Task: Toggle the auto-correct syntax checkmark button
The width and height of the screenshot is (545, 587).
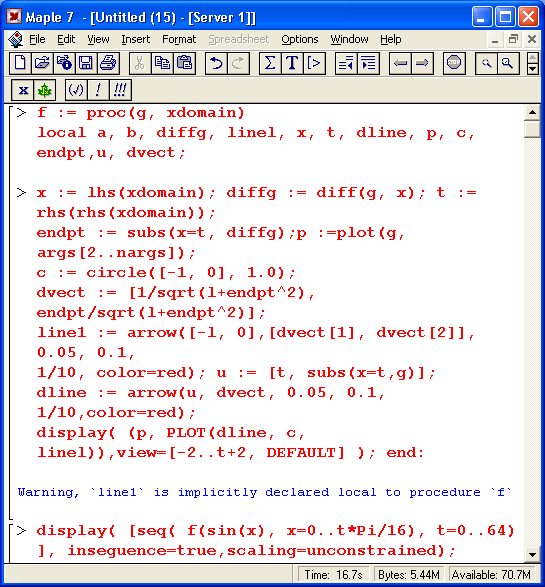Action: (x=76, y=90)
